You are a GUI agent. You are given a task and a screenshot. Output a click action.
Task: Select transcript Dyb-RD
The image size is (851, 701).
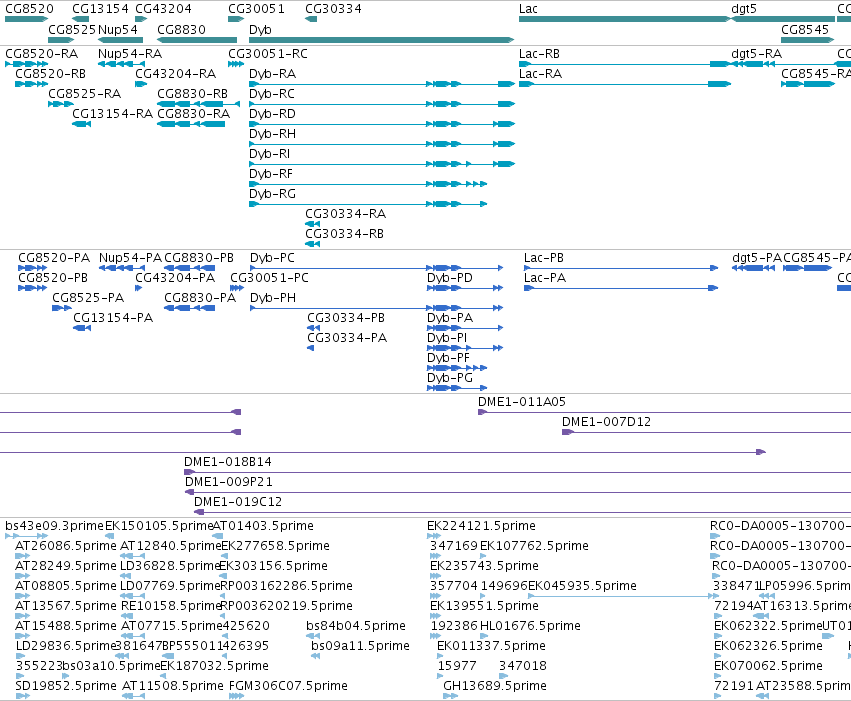click(x=272, y=114)
